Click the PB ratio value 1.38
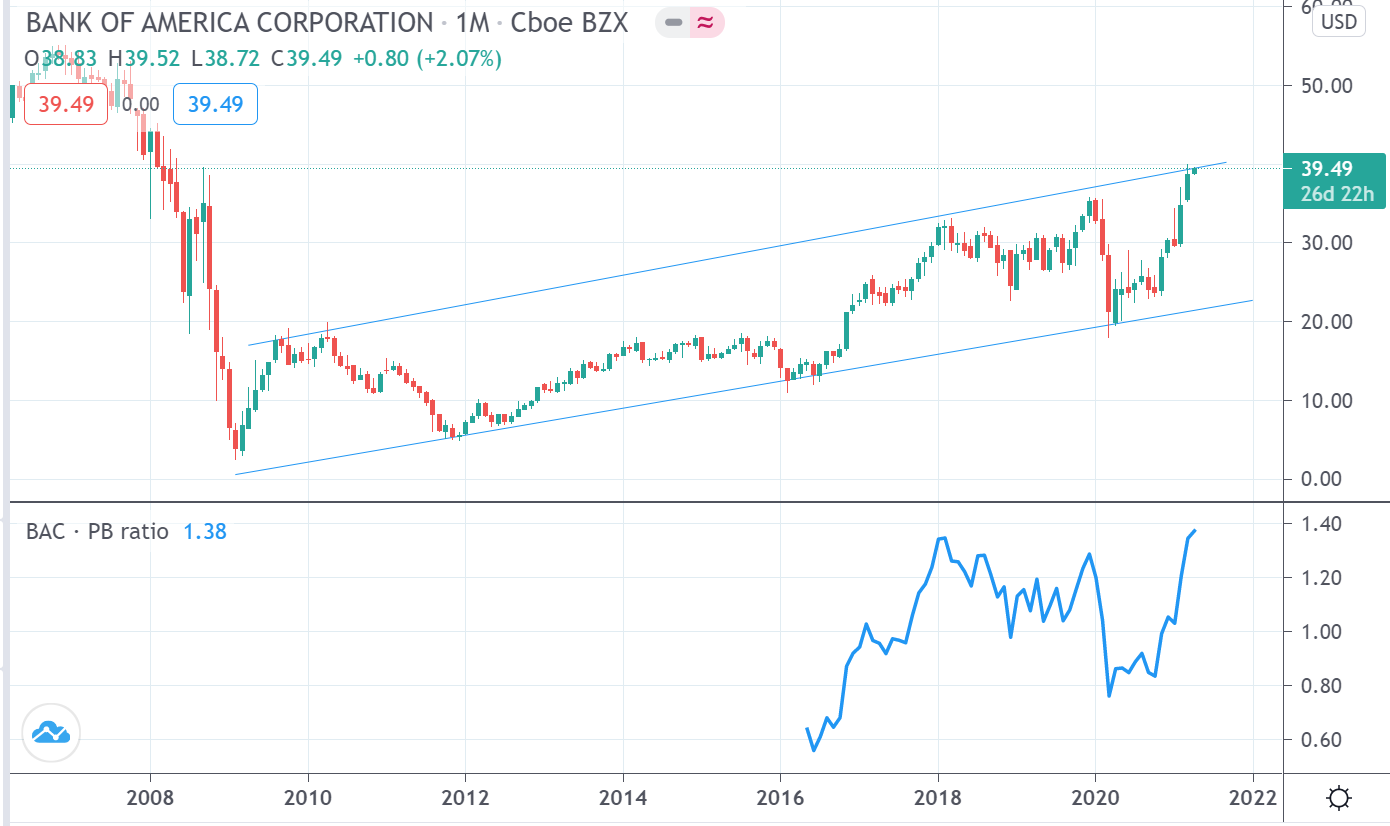This screenshot has width=1390, height=826. point(205,532)
